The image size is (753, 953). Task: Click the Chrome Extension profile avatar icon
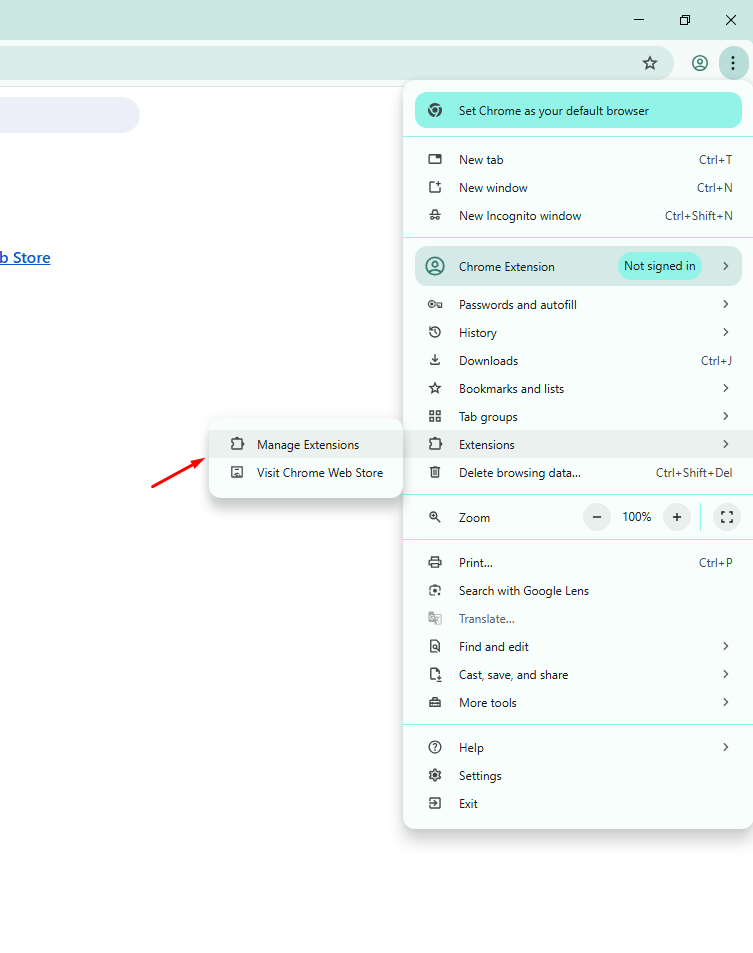(x=435, y=266)
